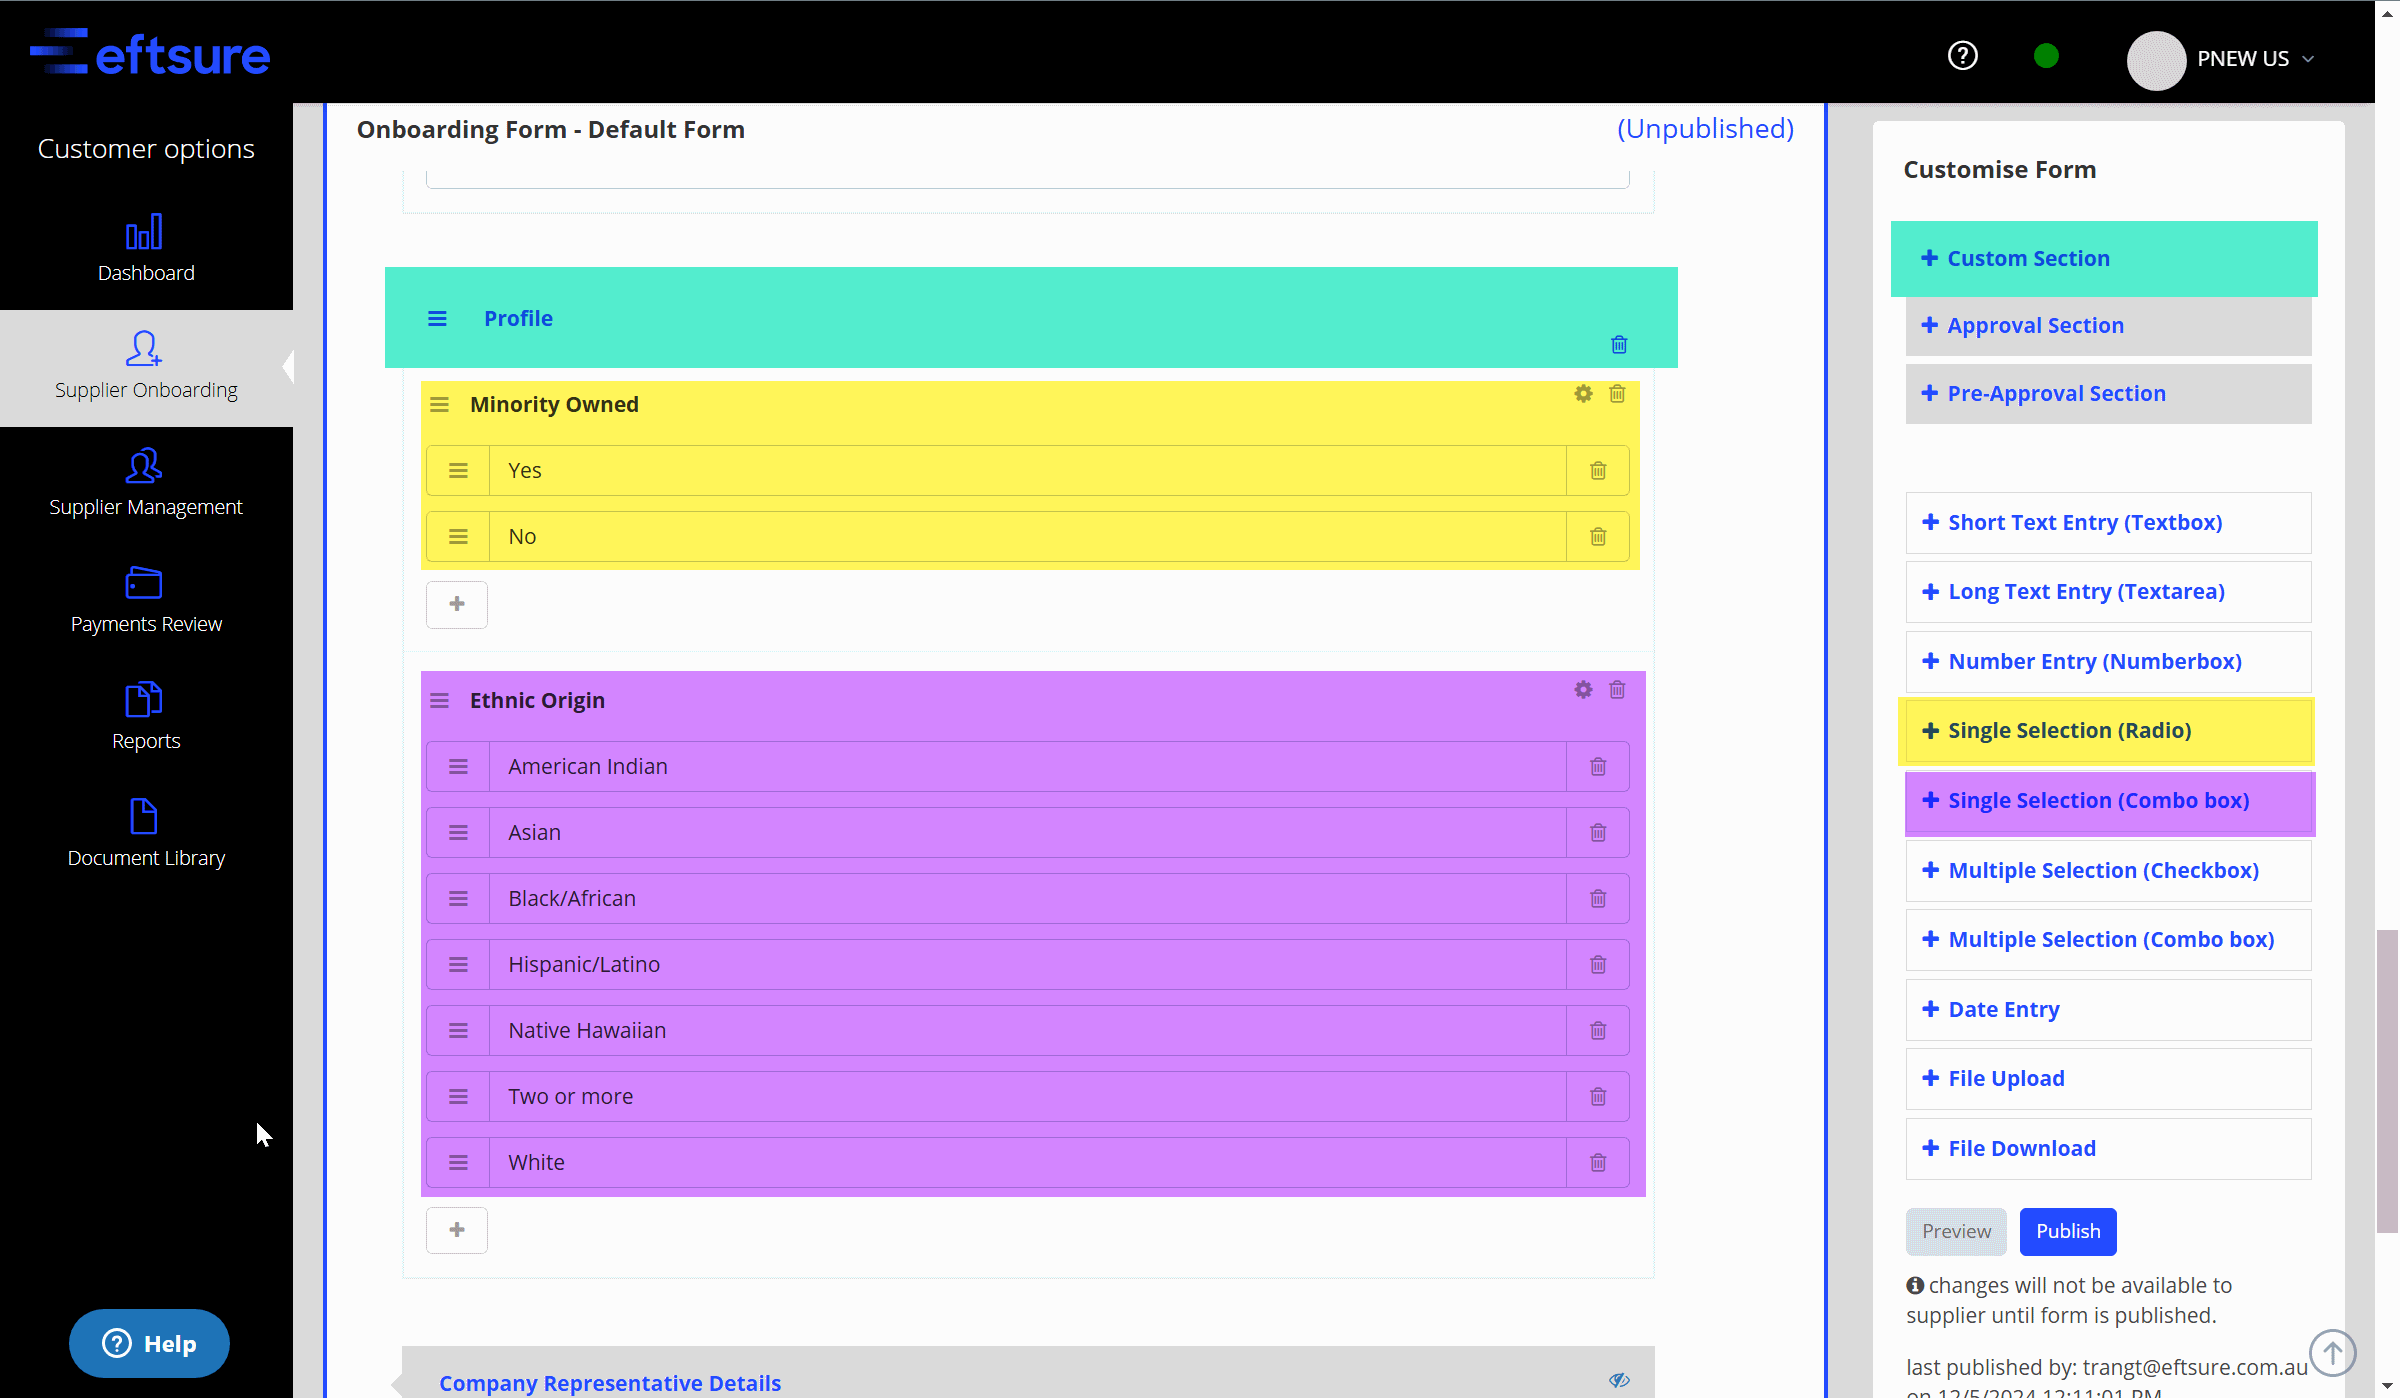Expand the PNEW US account dropdown

click(2308, 59)
